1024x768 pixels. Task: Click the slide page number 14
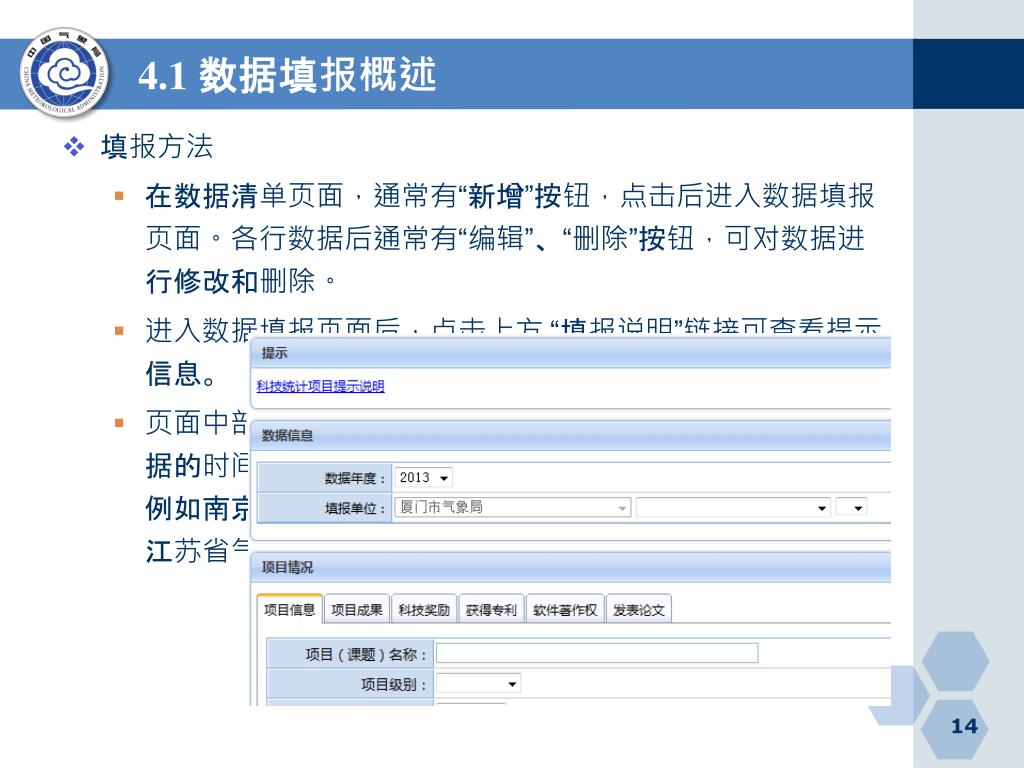pyautogui.click(x=964, y=726)
